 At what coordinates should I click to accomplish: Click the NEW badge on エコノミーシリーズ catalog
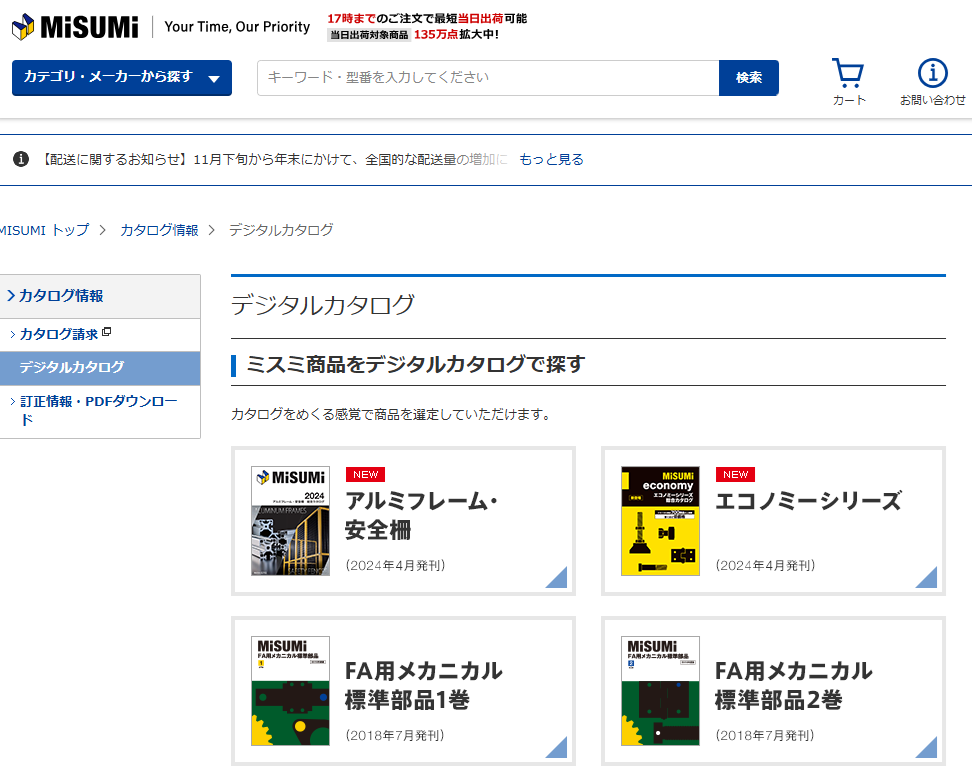(735, 474)
